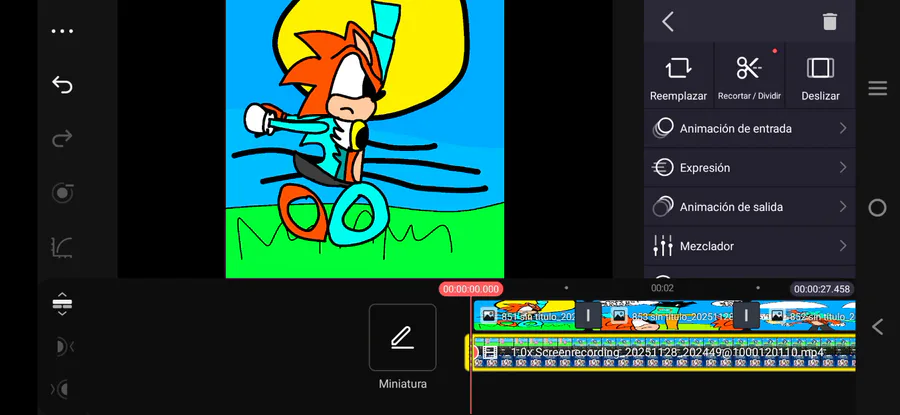Redo the last undone edit

(x=62, y=138)
